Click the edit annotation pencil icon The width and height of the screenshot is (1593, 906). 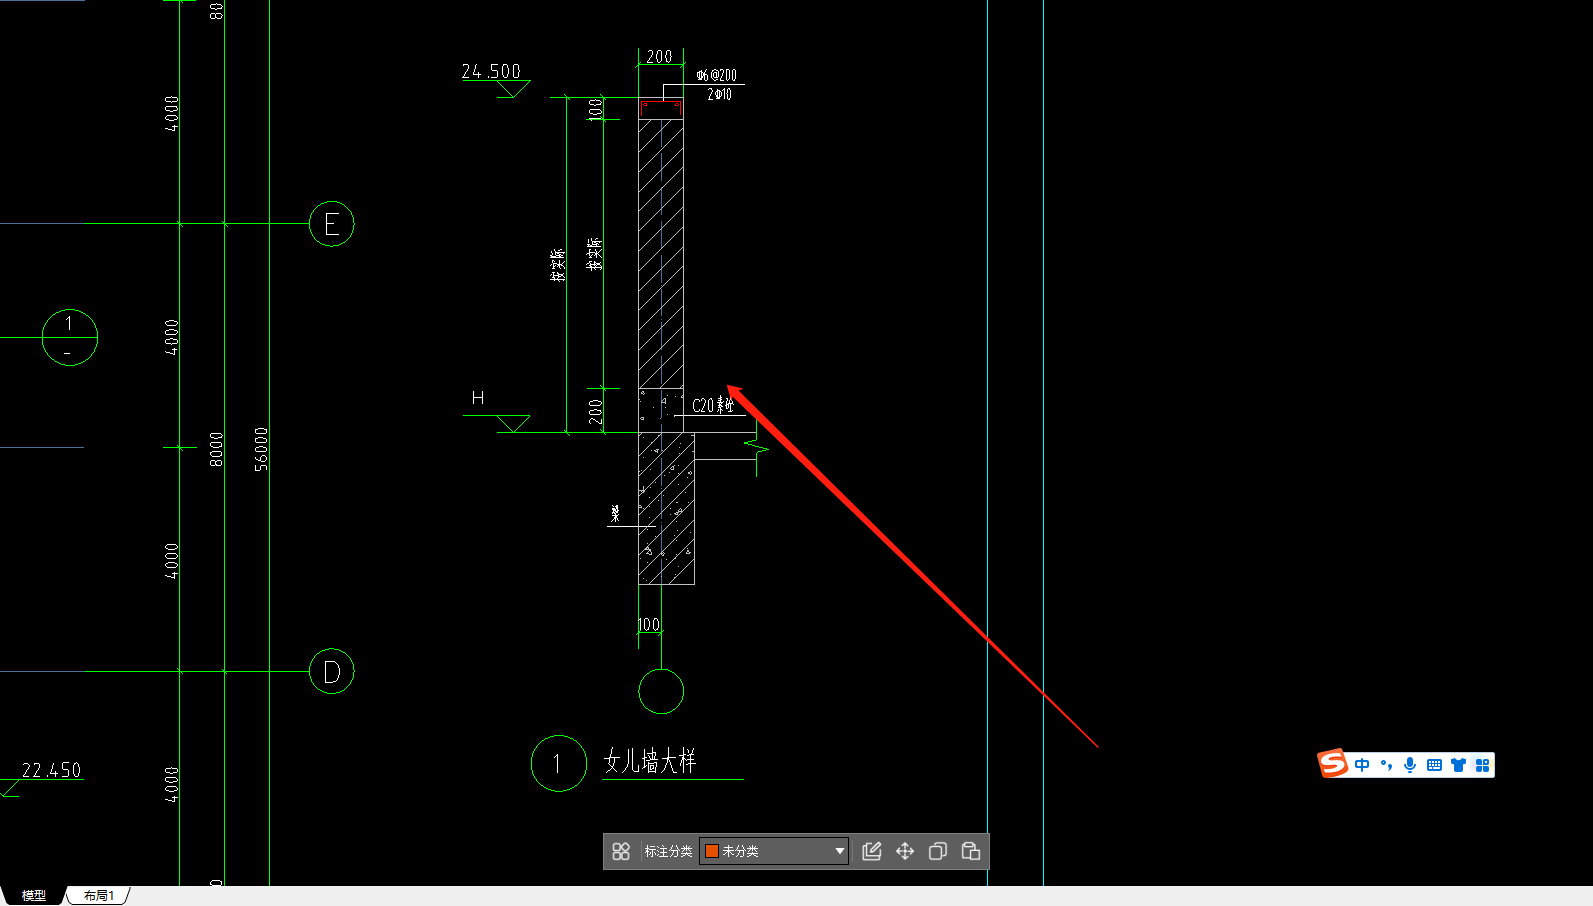pyautogui.click(x=872, y=851)
